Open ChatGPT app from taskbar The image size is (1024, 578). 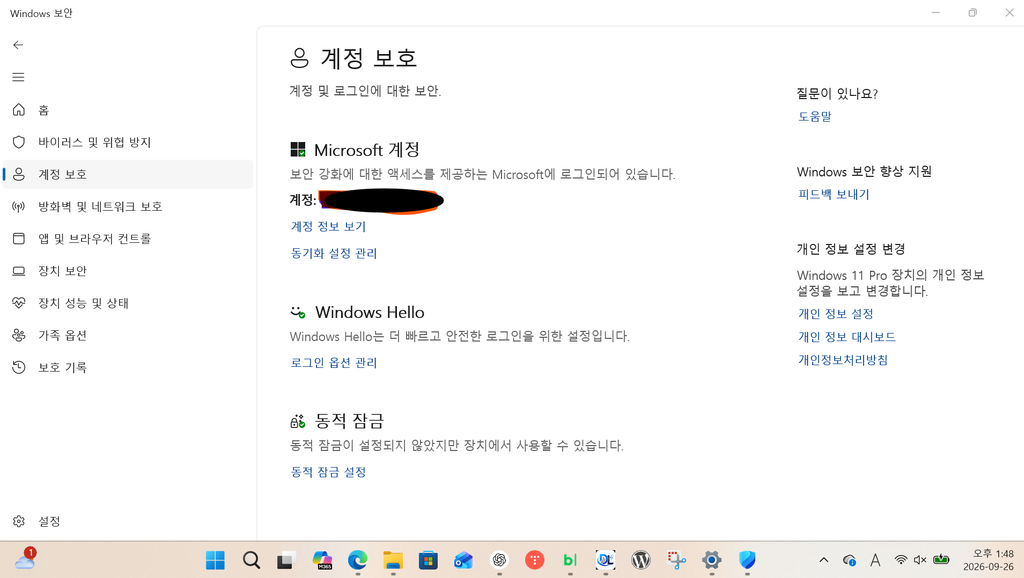499,560
